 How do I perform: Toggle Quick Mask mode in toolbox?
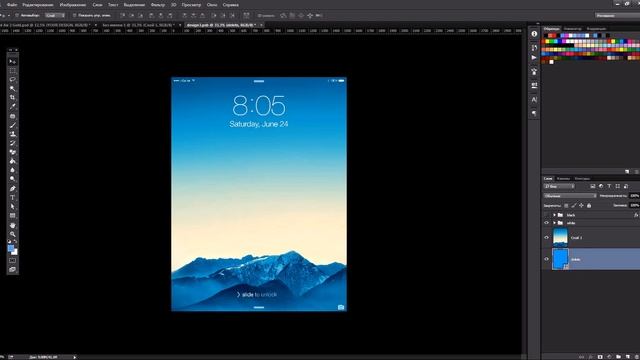(x=13, y=260)
